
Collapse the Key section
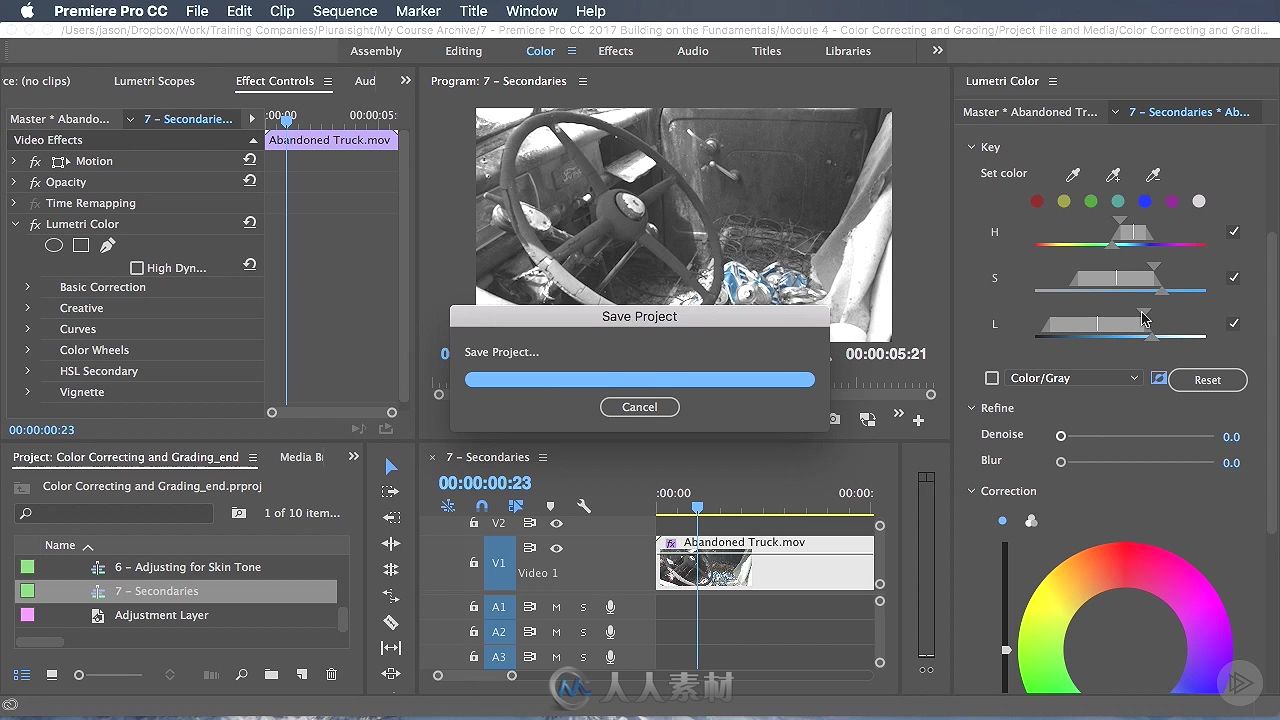(971, 147)
